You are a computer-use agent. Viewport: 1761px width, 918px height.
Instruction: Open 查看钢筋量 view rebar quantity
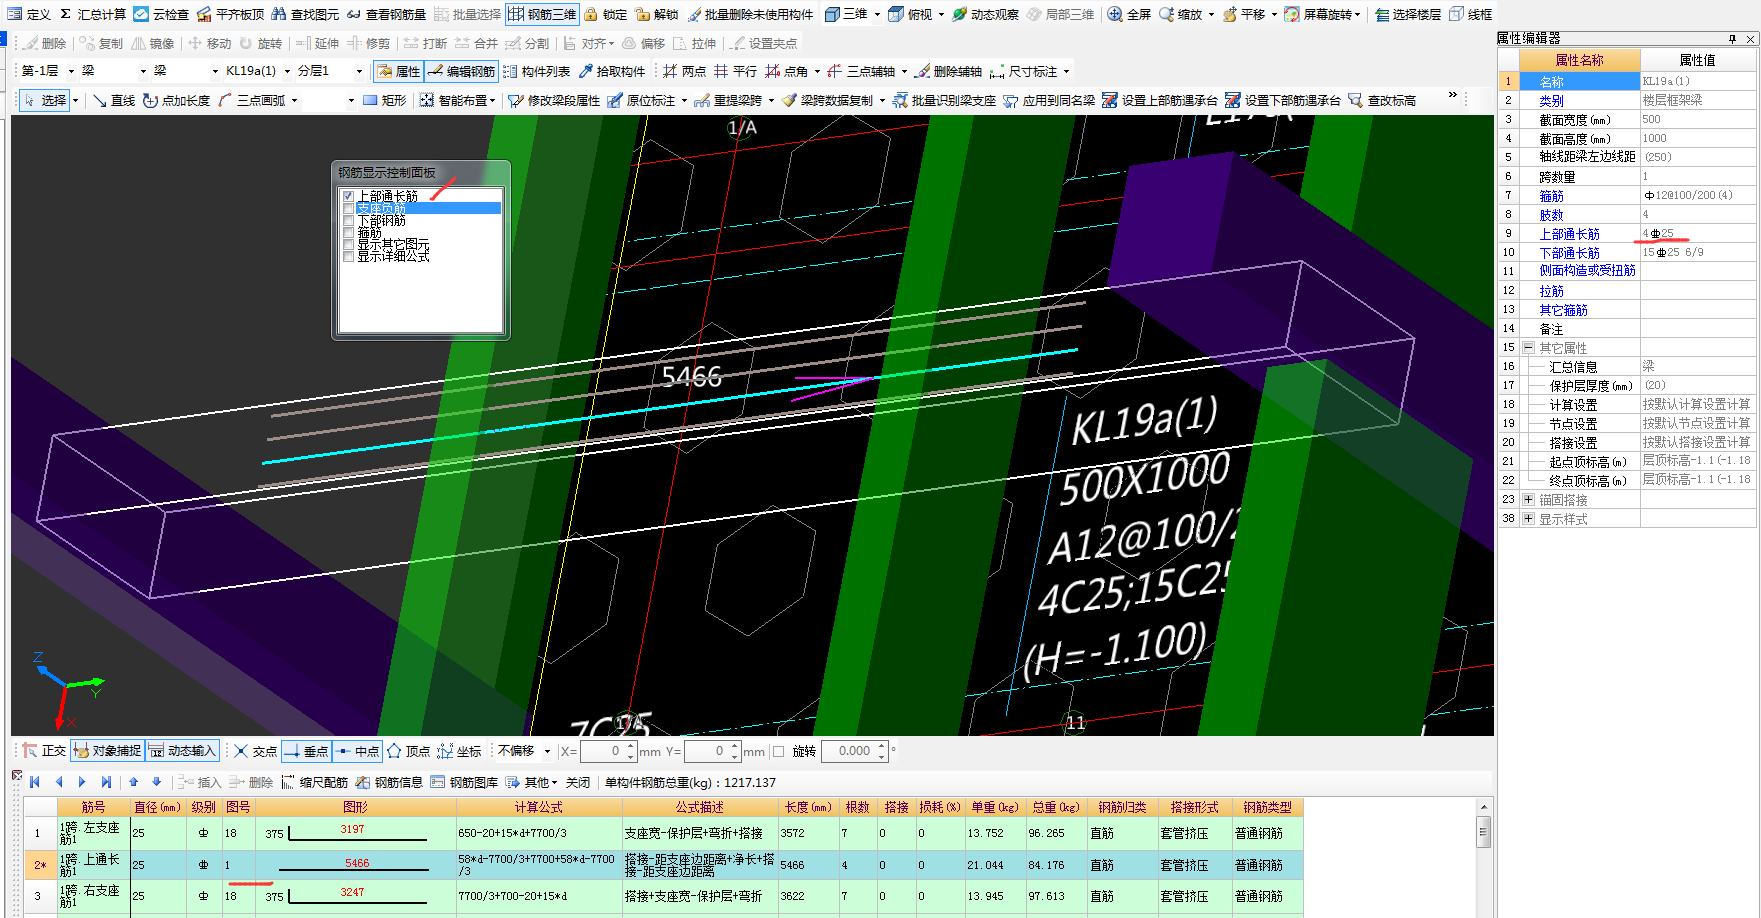(387, 14)
